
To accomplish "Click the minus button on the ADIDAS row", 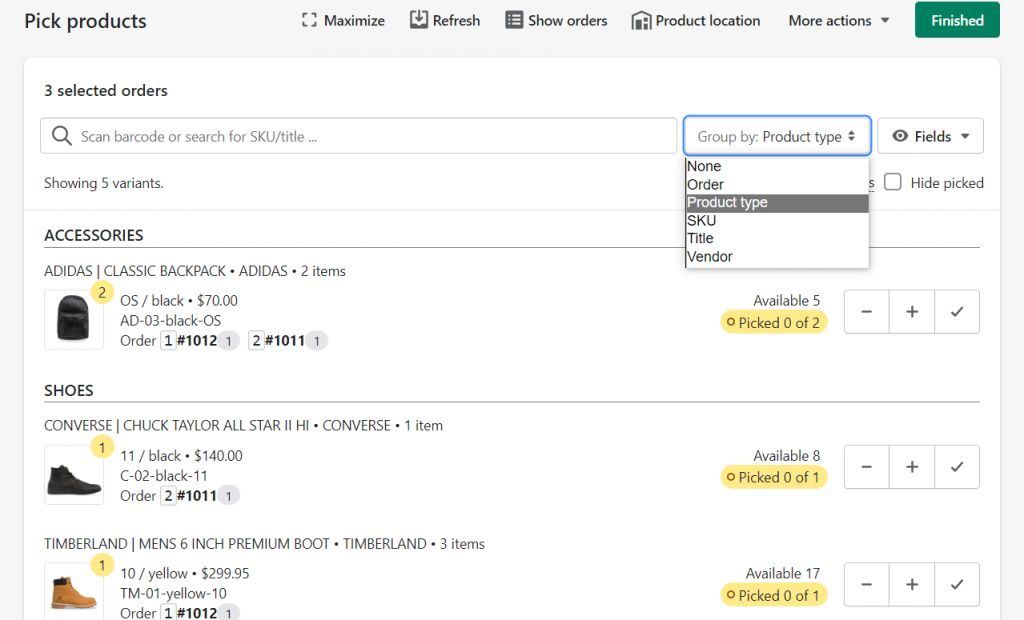I will [x=866, y=311].
